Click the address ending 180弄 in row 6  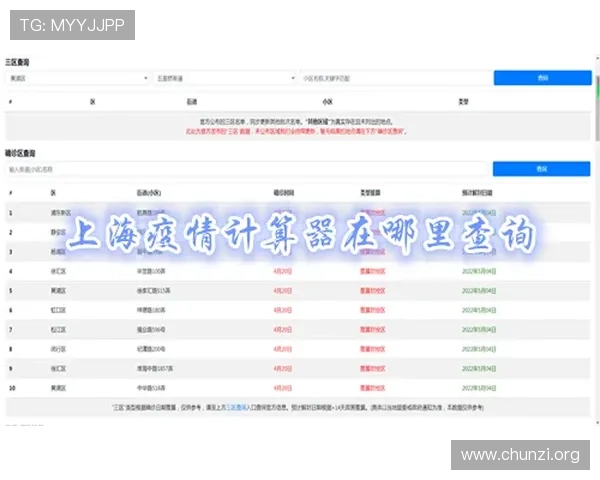point(151,310)
